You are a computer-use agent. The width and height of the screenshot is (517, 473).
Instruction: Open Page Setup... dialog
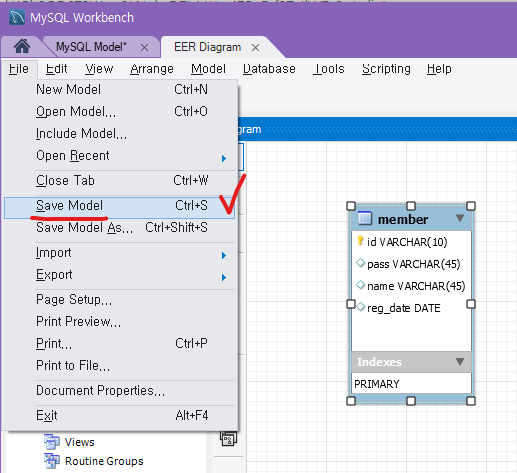click(x=120, y=300)
